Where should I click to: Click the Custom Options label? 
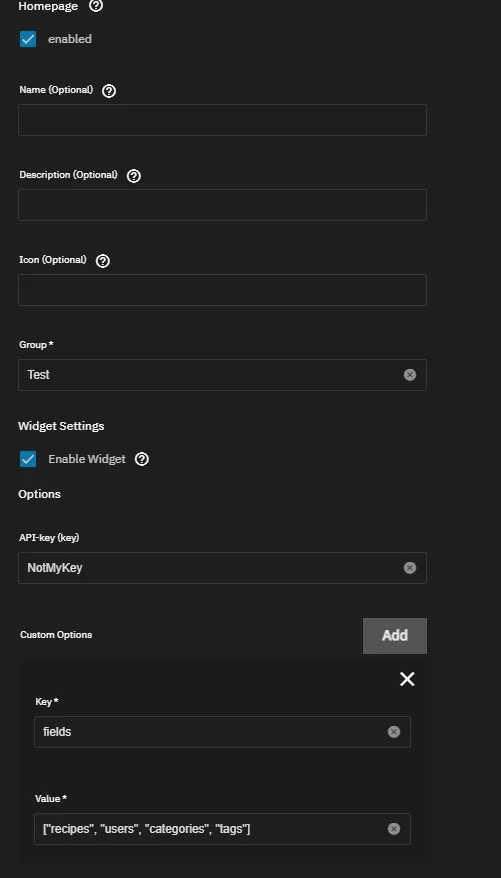56,635
